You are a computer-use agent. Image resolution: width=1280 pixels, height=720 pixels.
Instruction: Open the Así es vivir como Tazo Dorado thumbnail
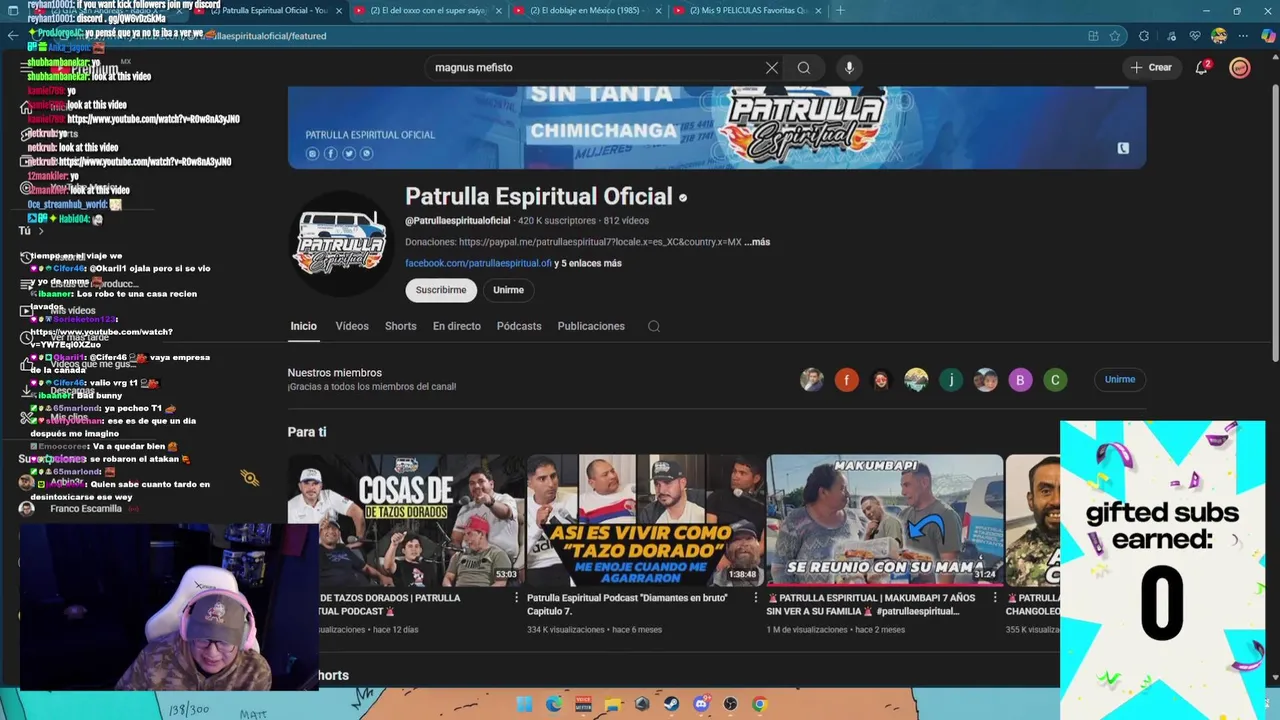click(x=645, y=519)
